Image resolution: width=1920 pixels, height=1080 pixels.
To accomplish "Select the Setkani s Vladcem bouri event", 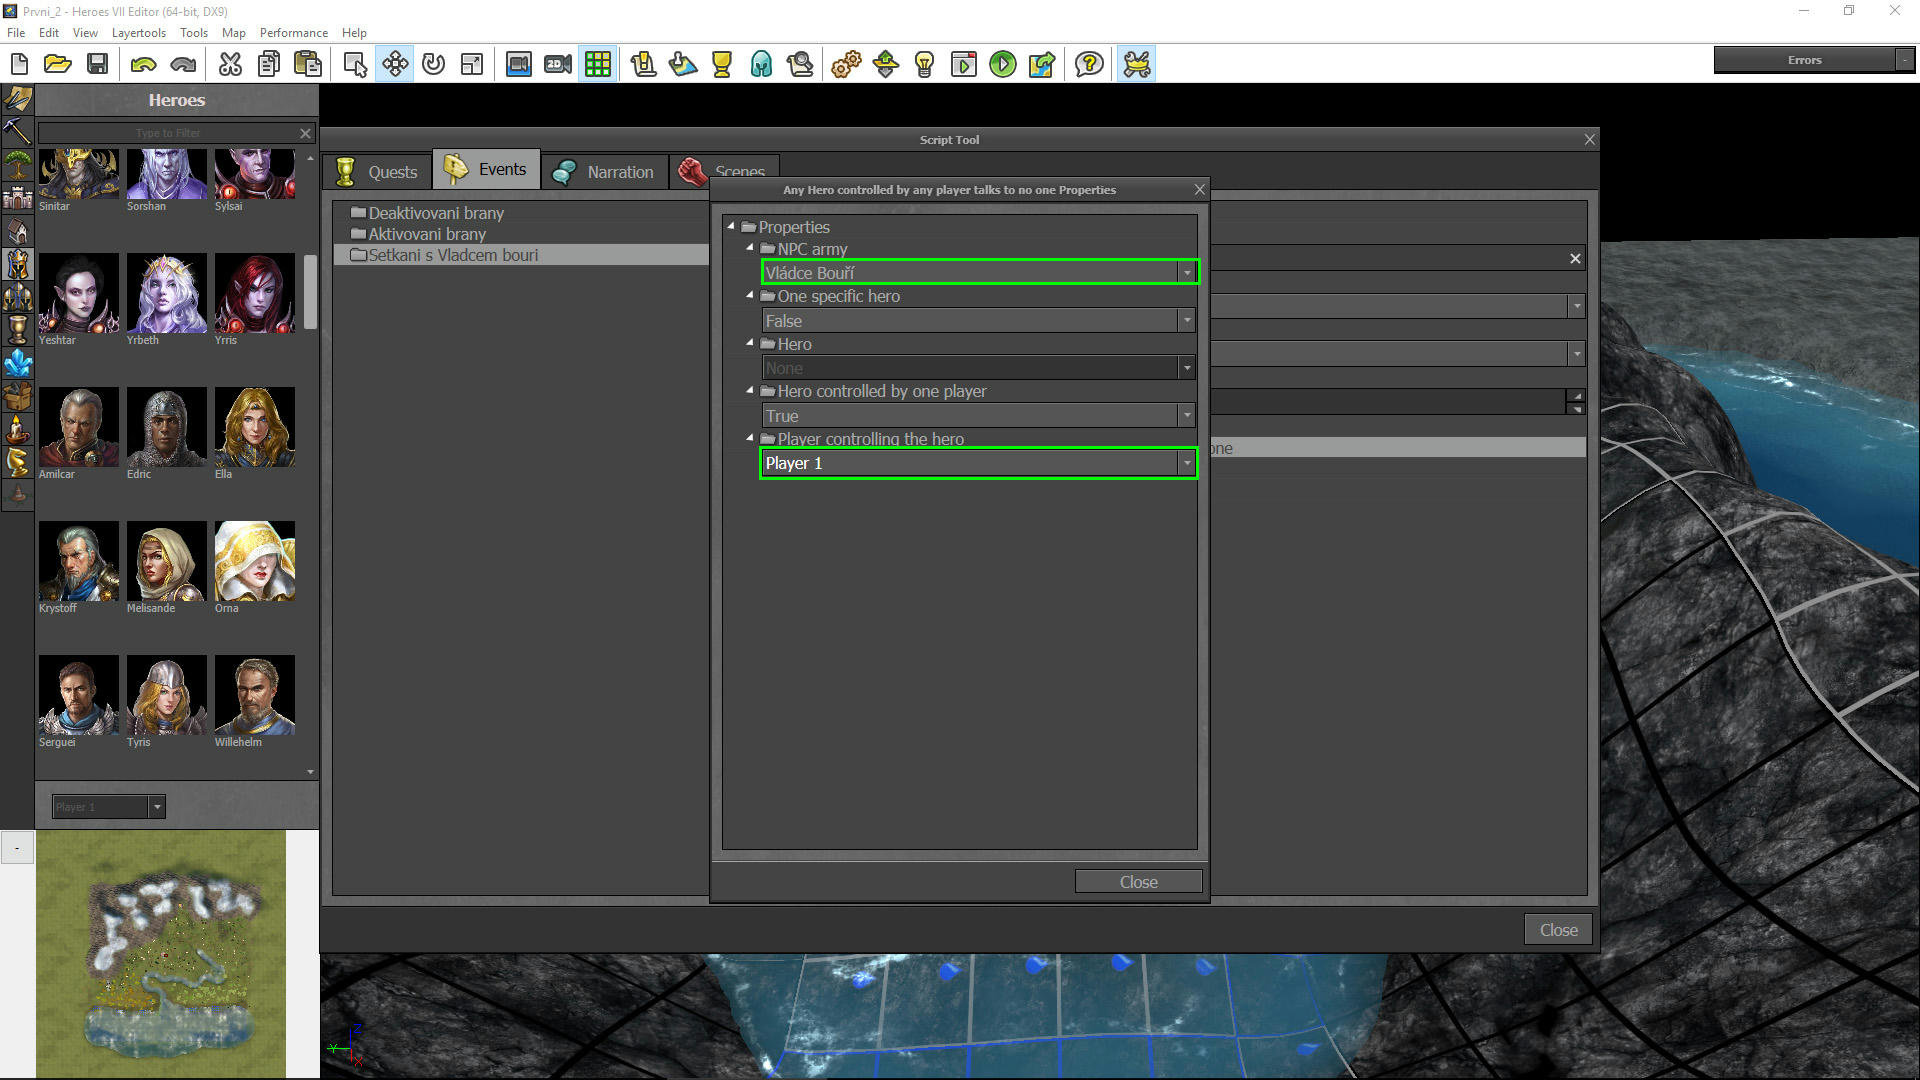I will pos(520,254).
